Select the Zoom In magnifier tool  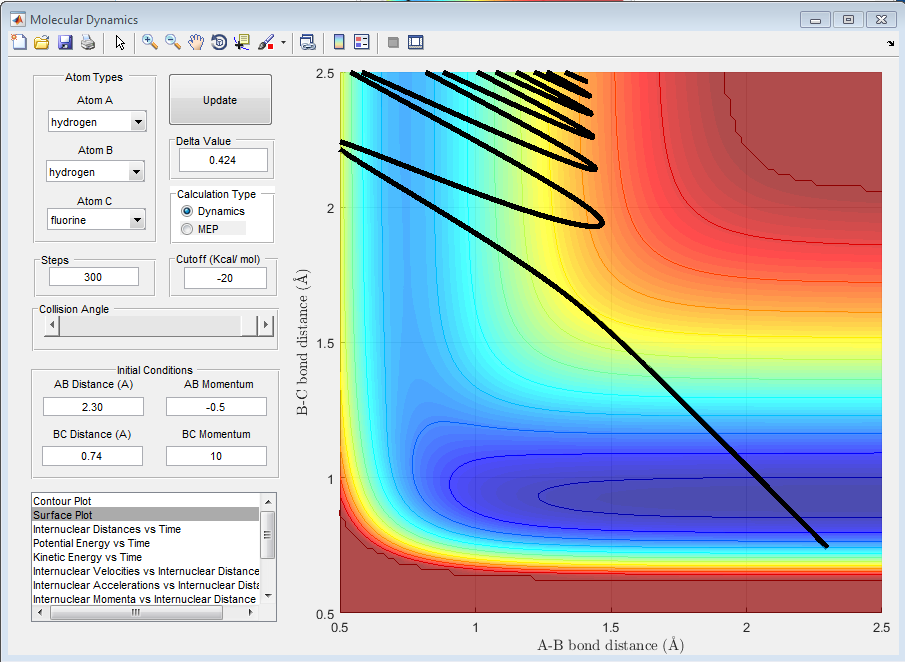click(x=150, y=42)
